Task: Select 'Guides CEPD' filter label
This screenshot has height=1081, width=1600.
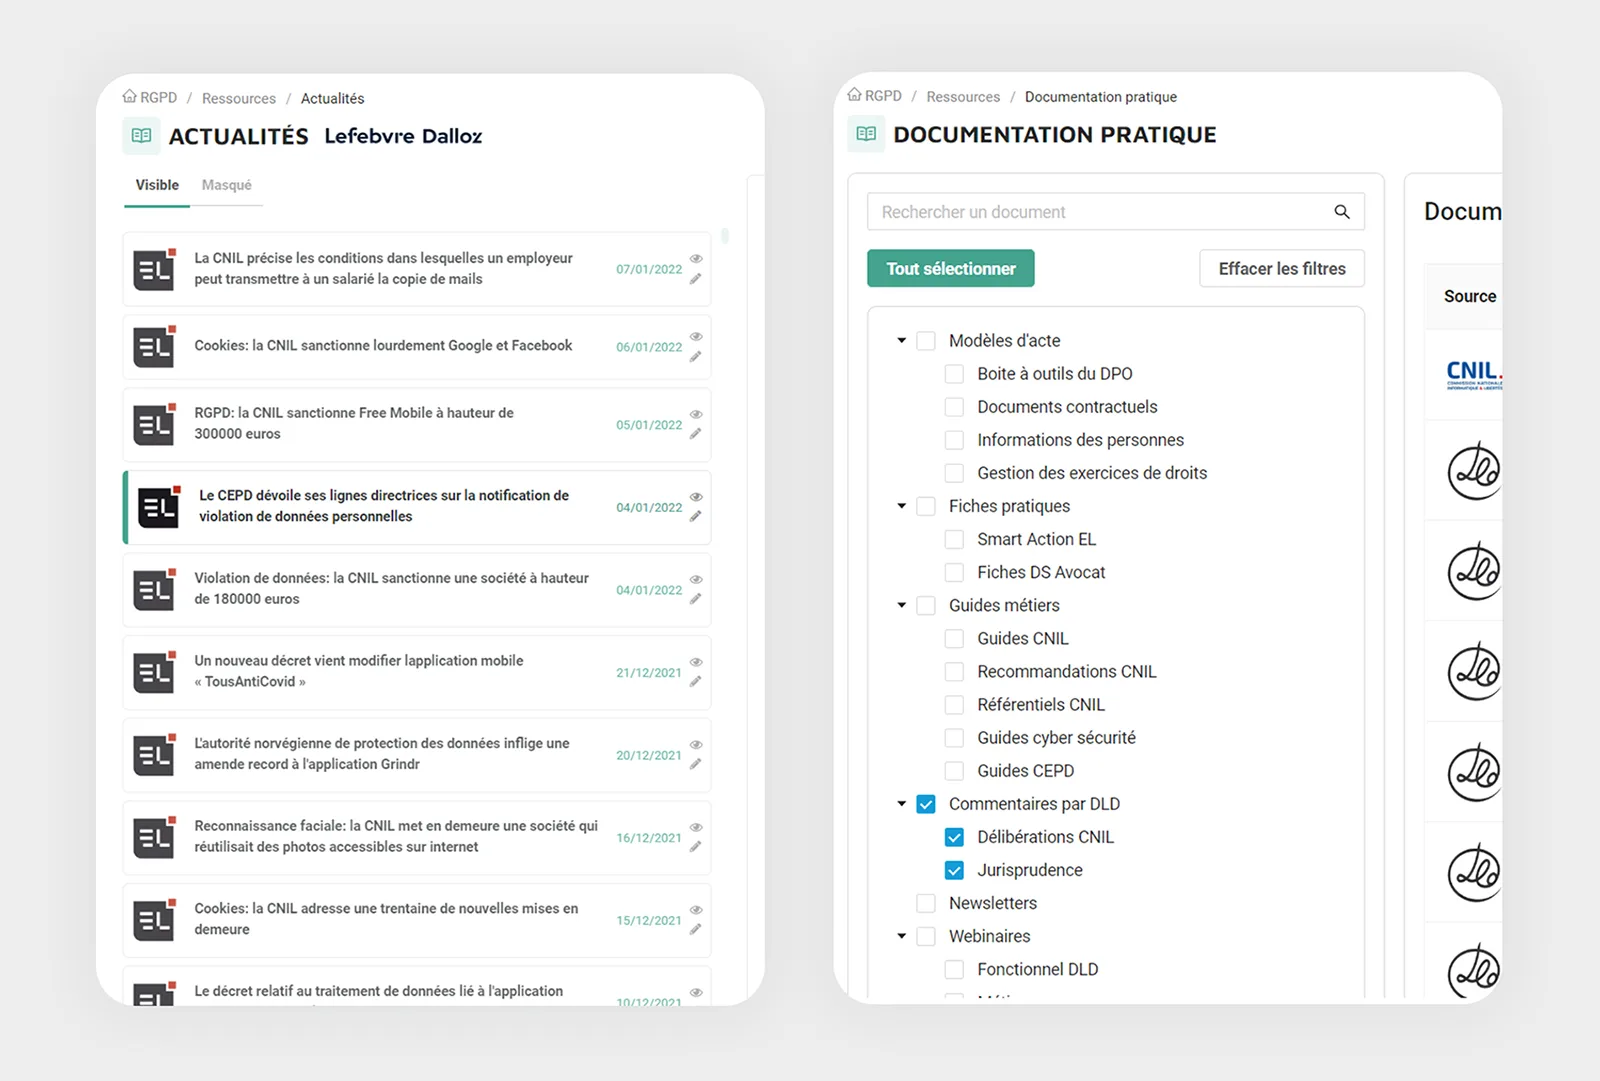Action: pyautogui.click(x=1025, y=770)
